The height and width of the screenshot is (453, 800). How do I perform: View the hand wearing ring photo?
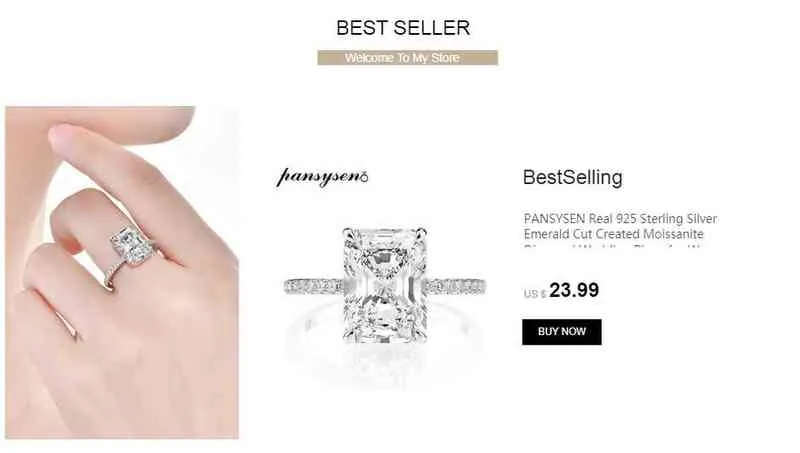pos(122,272)
